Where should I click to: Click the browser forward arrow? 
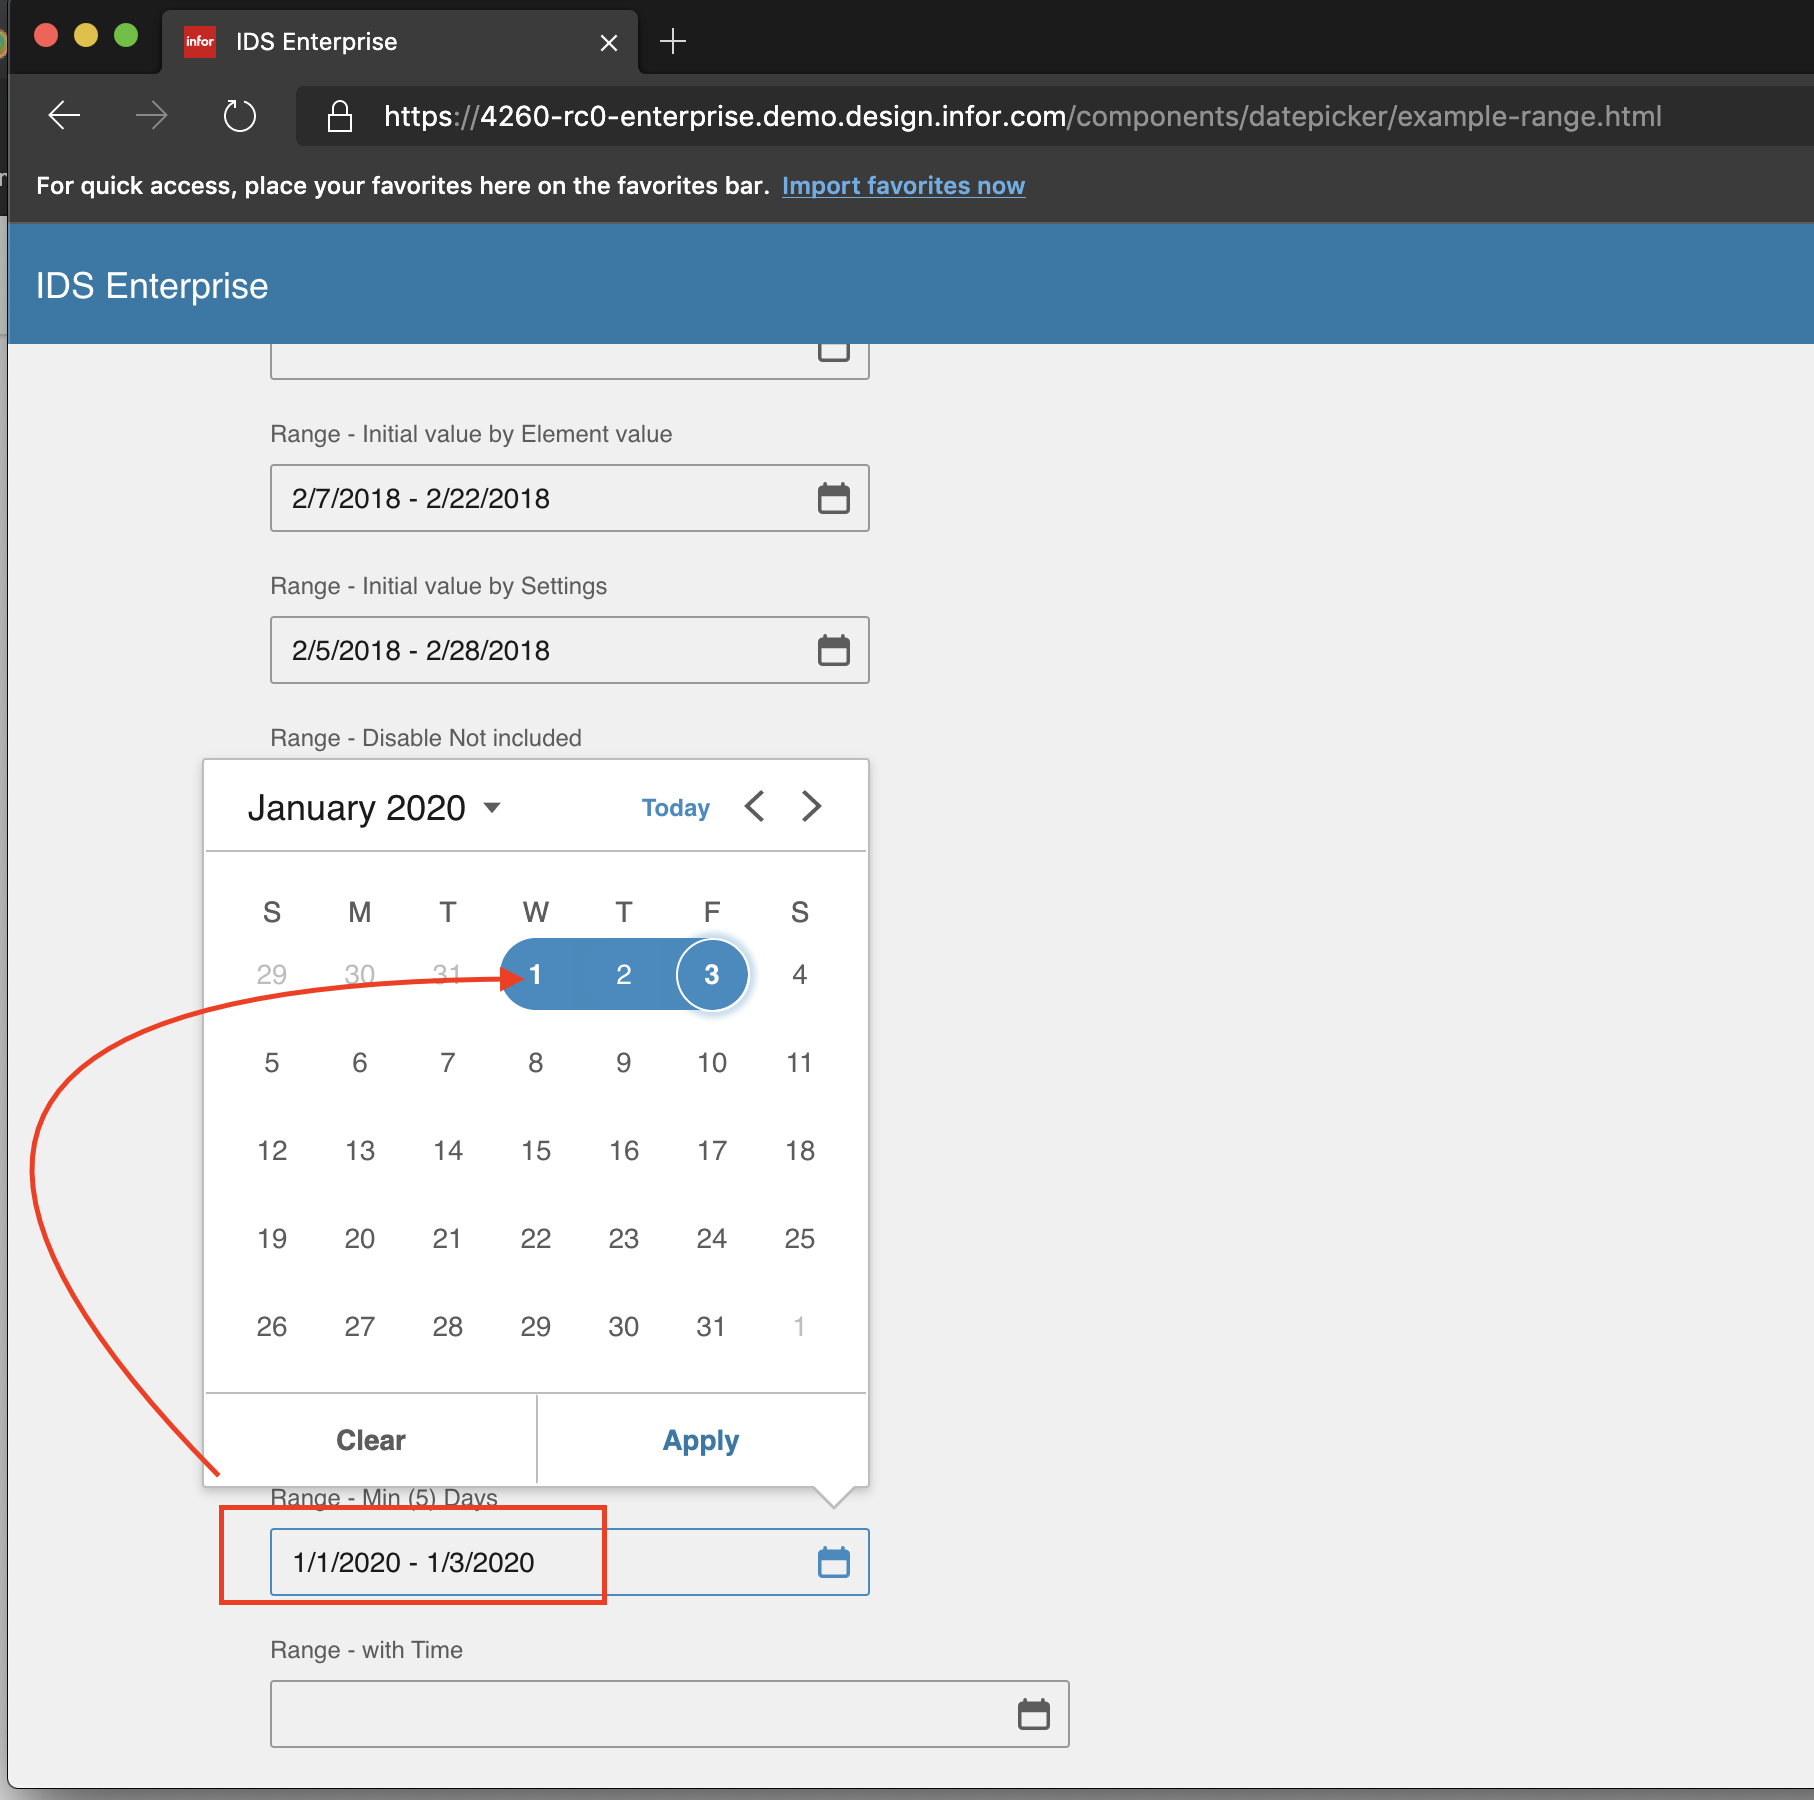[151, 116]
